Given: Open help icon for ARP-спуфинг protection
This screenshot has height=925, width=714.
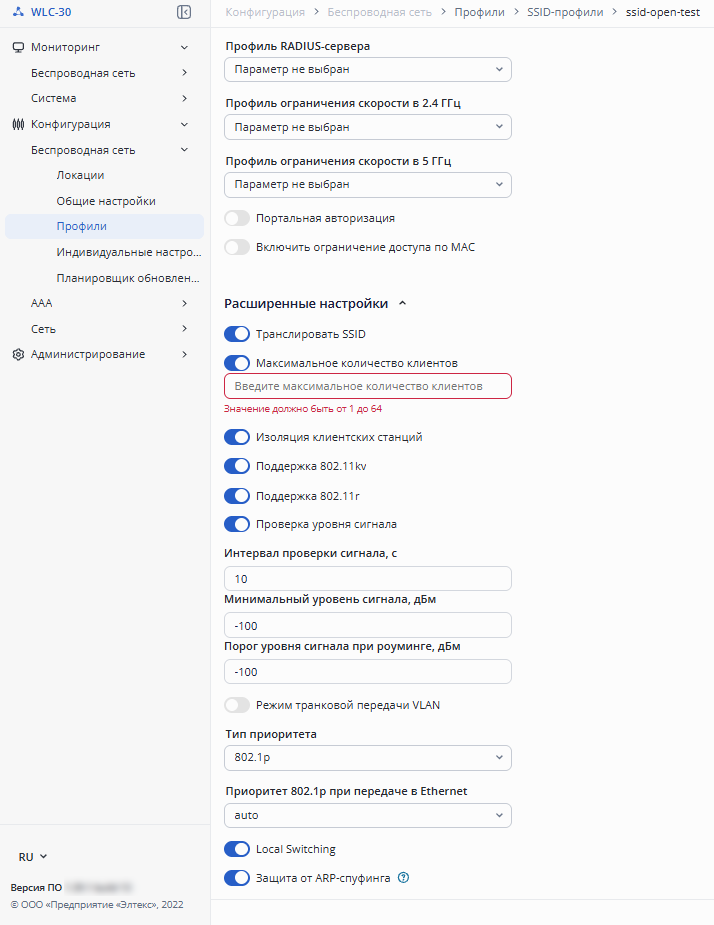Looking at the screenshot, I should point(404,878).
